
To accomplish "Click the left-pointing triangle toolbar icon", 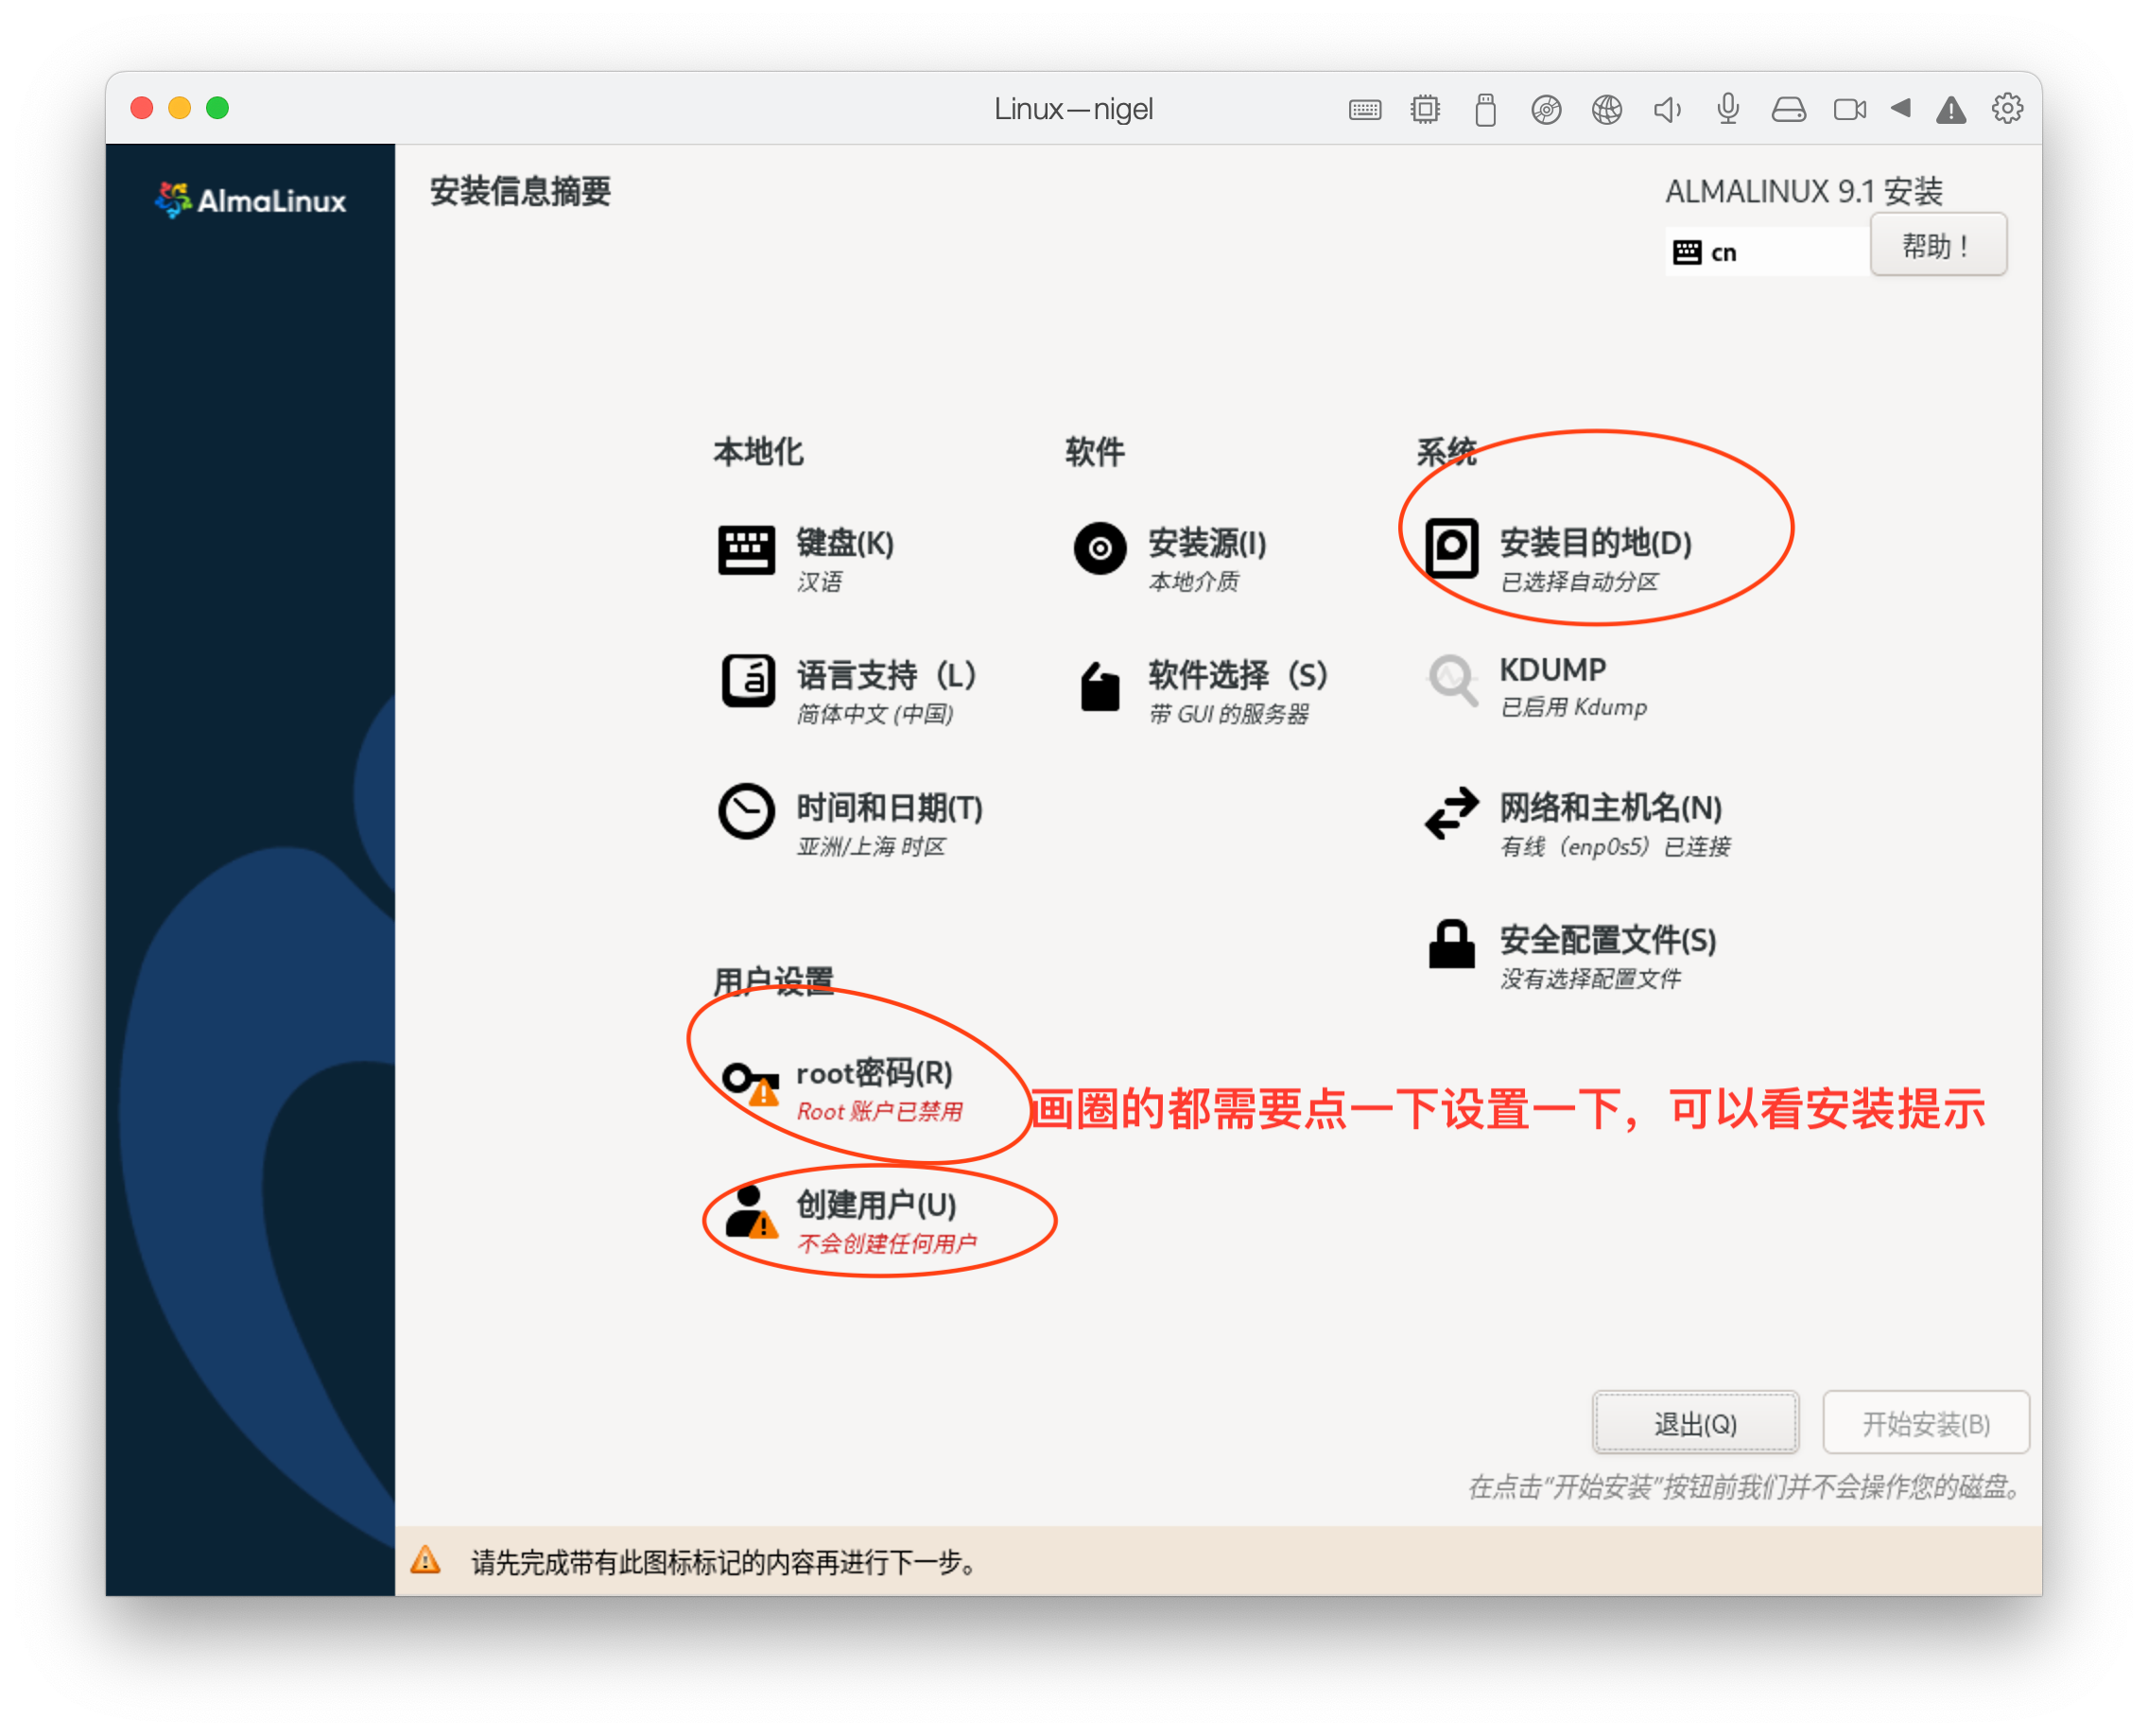I will click(1901, 108).
